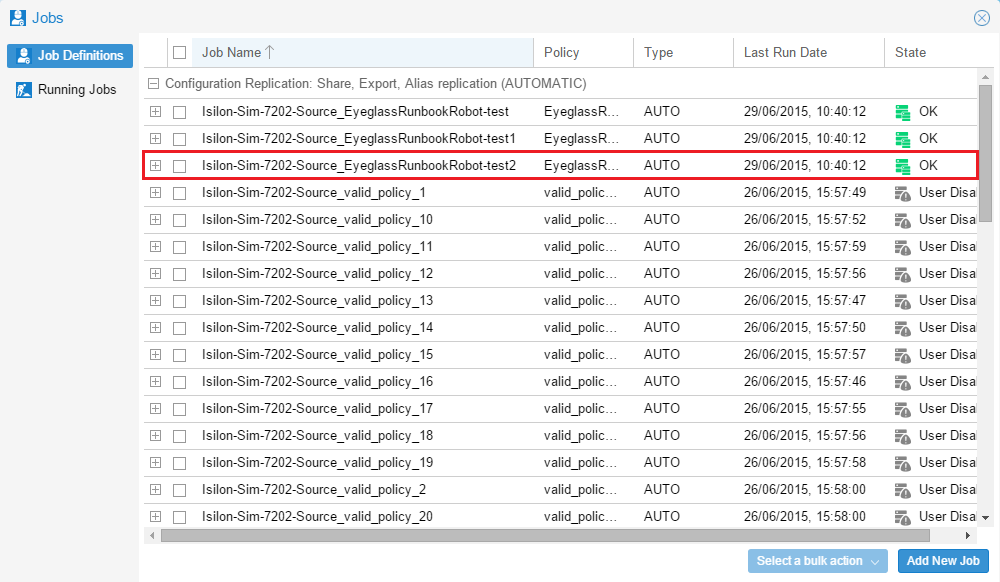
Task: Sort by the Policy column header
Action: [584, 52]
